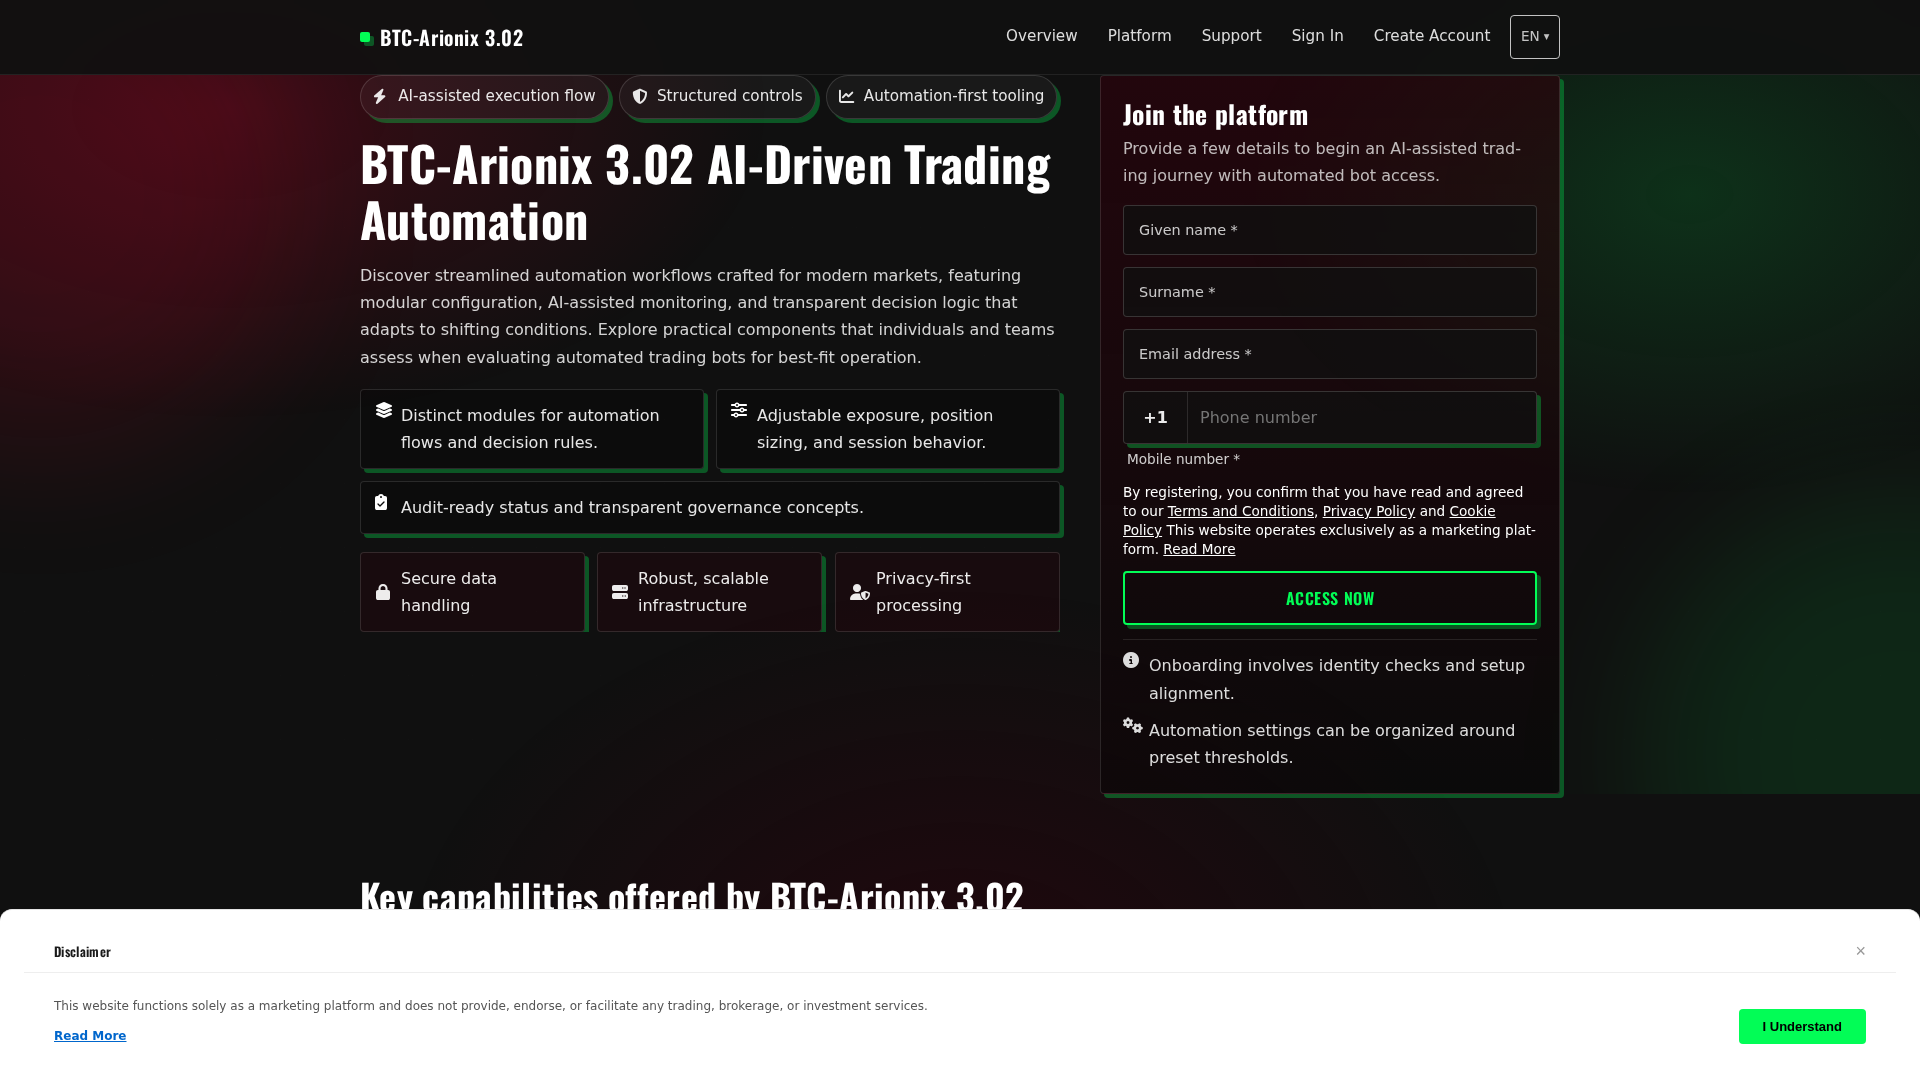Open the Platform menu item
The image size is (1920, 1080).
[1140, 36]
